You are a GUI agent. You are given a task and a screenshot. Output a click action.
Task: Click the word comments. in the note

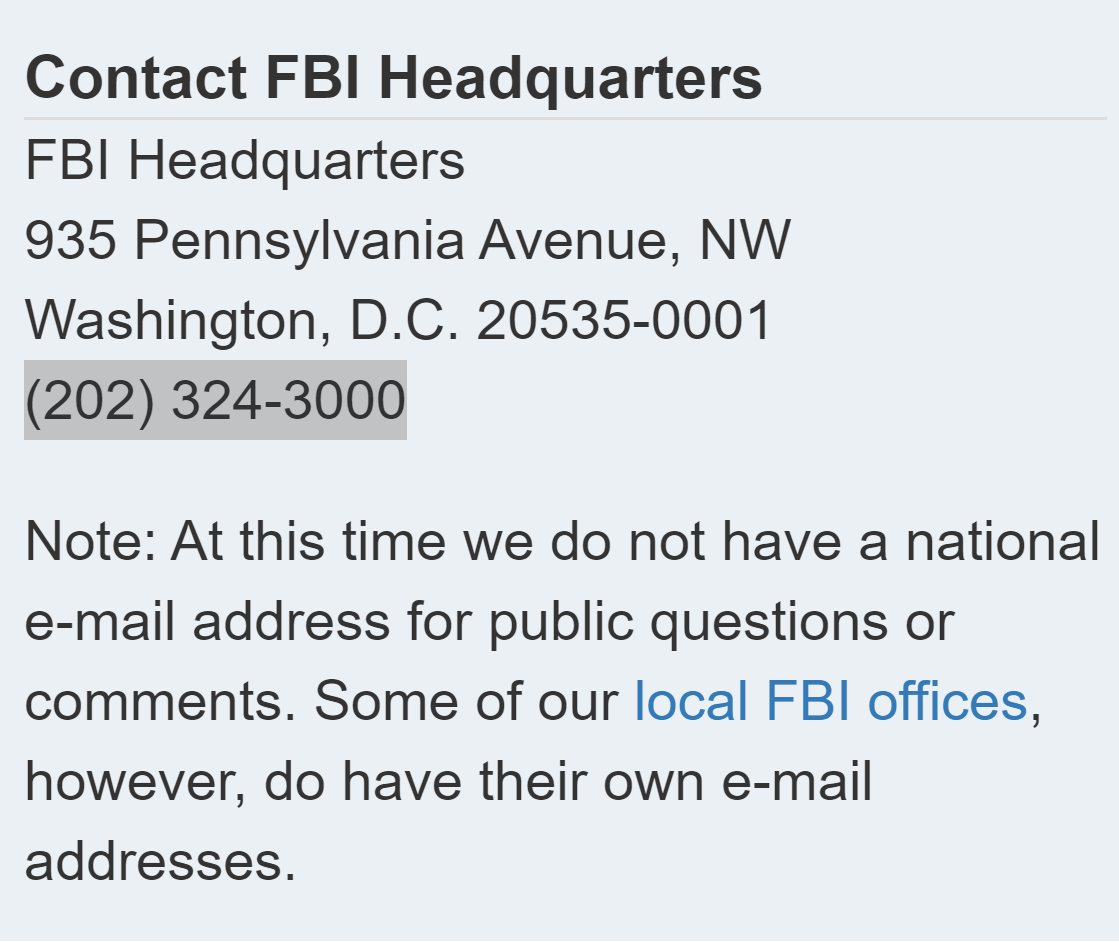click(161, 702)
